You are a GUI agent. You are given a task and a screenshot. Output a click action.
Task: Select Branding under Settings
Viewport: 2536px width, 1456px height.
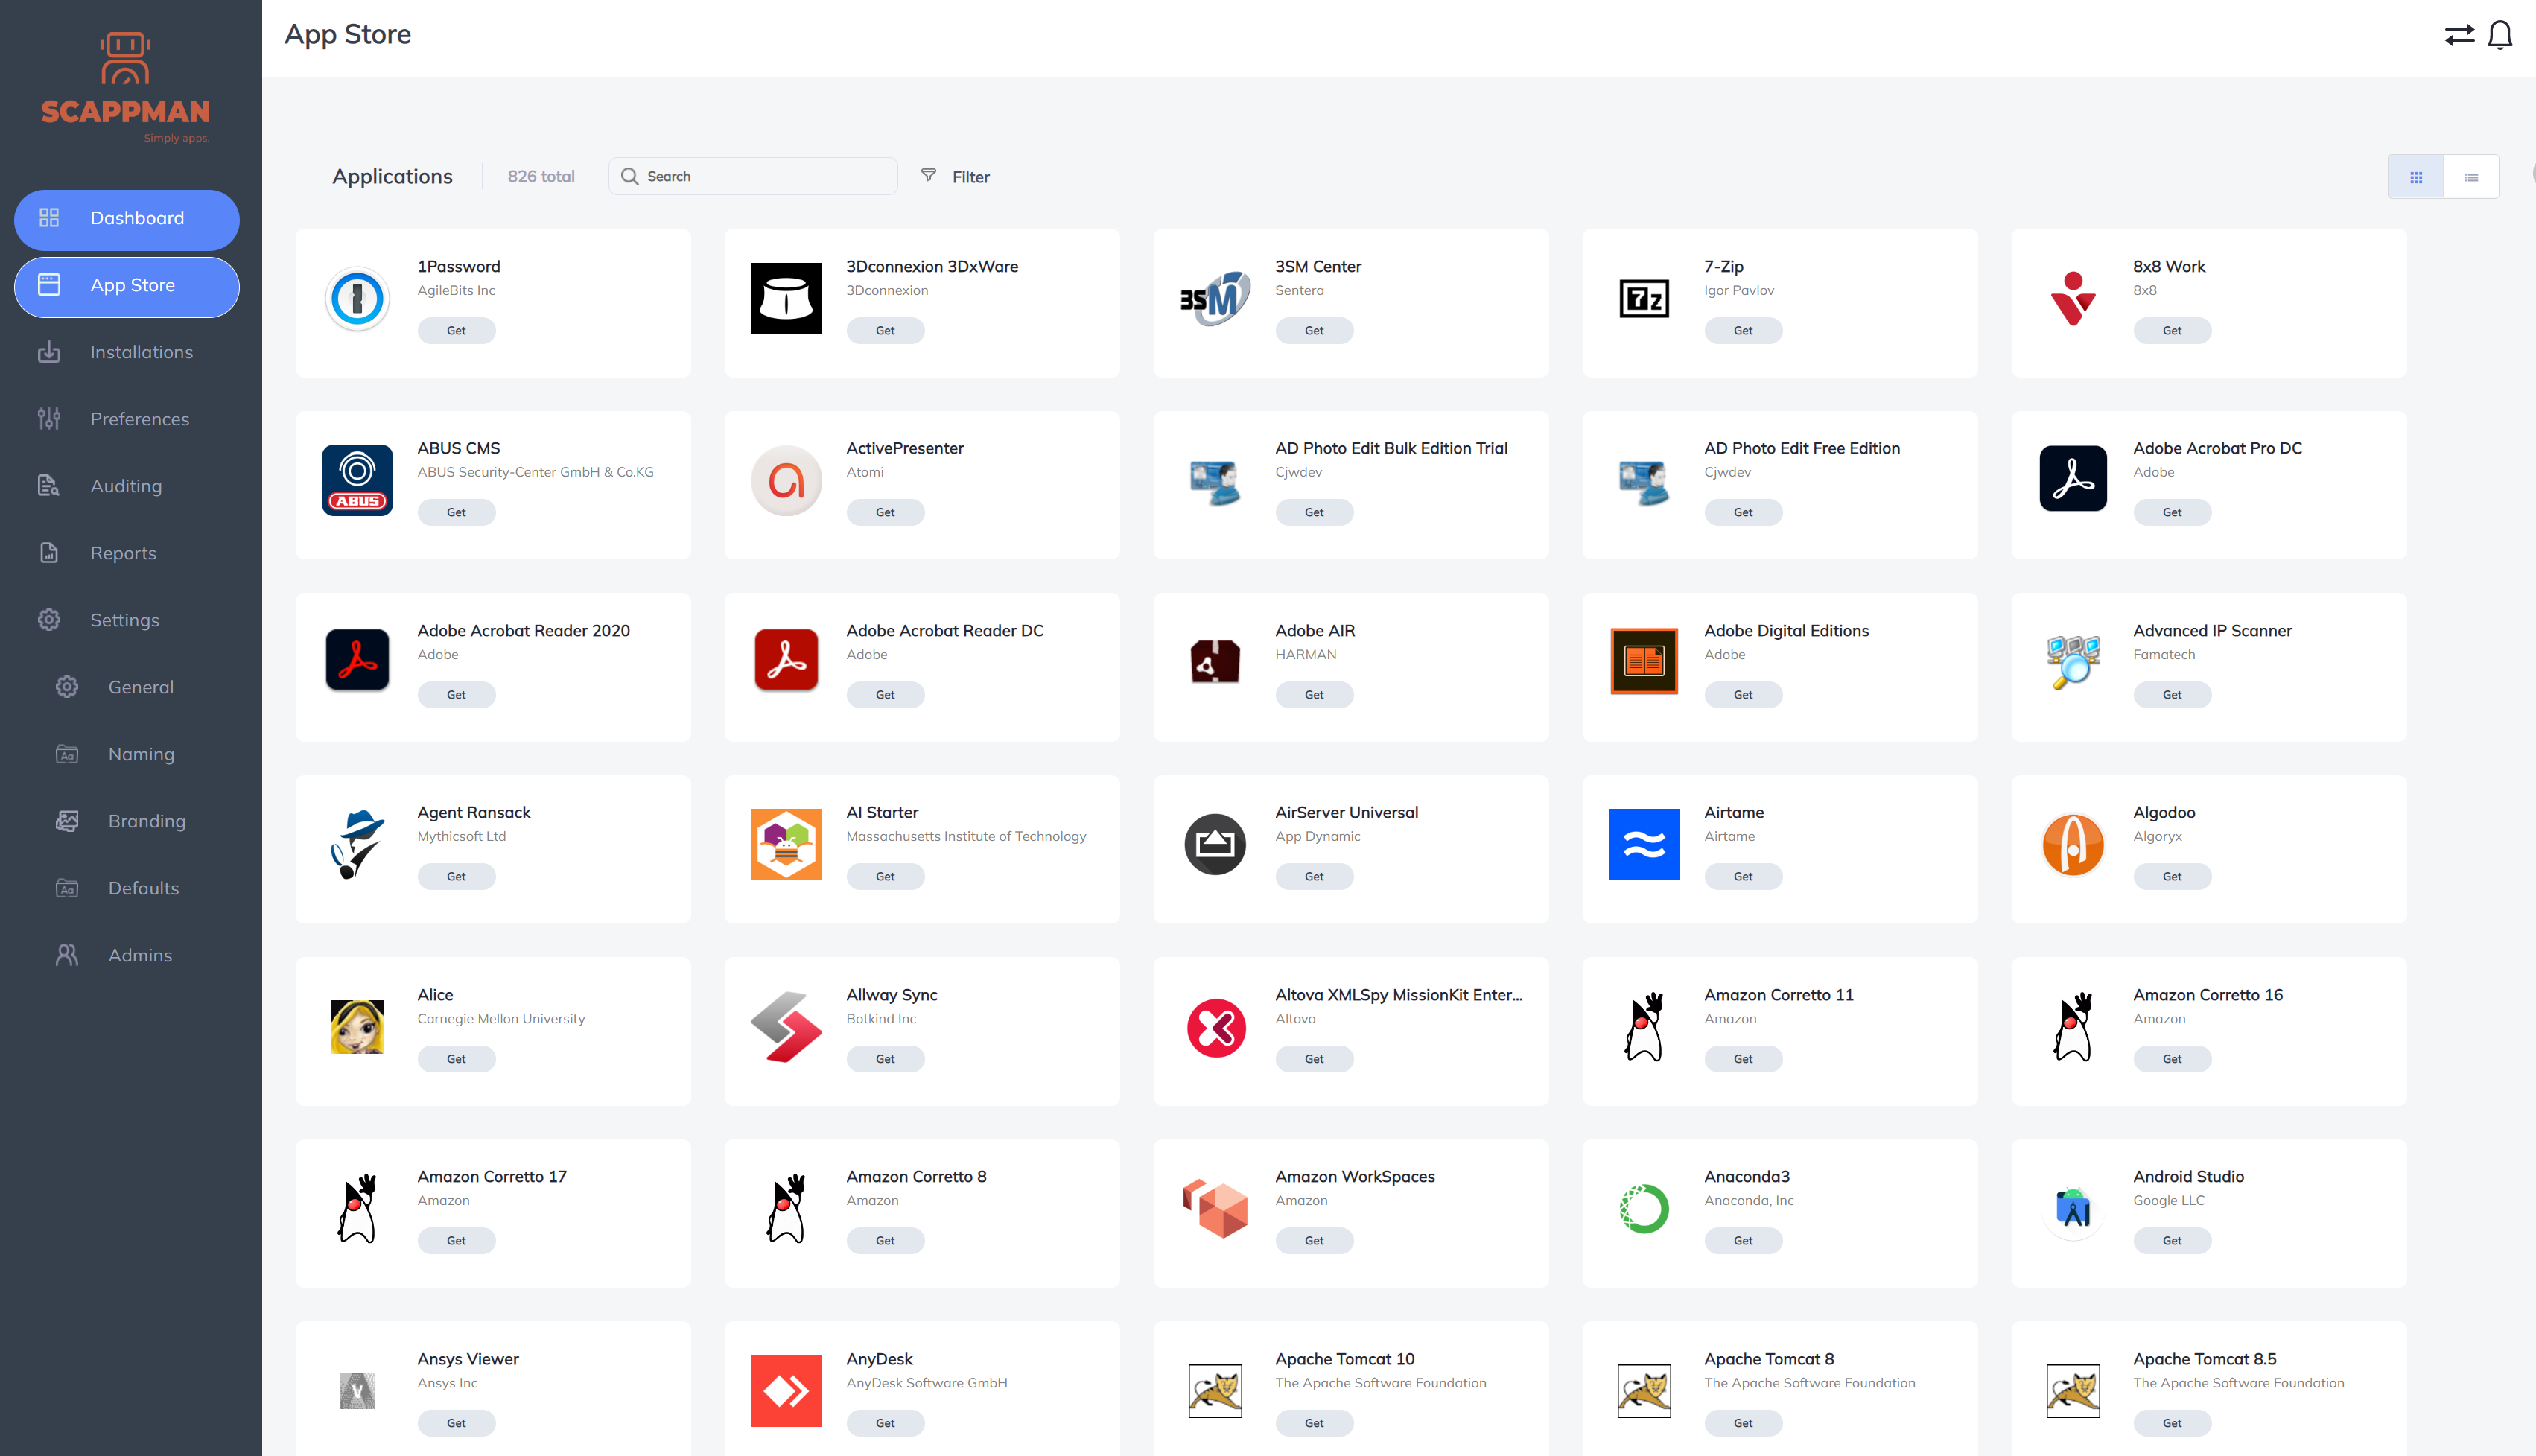[146, 821]
